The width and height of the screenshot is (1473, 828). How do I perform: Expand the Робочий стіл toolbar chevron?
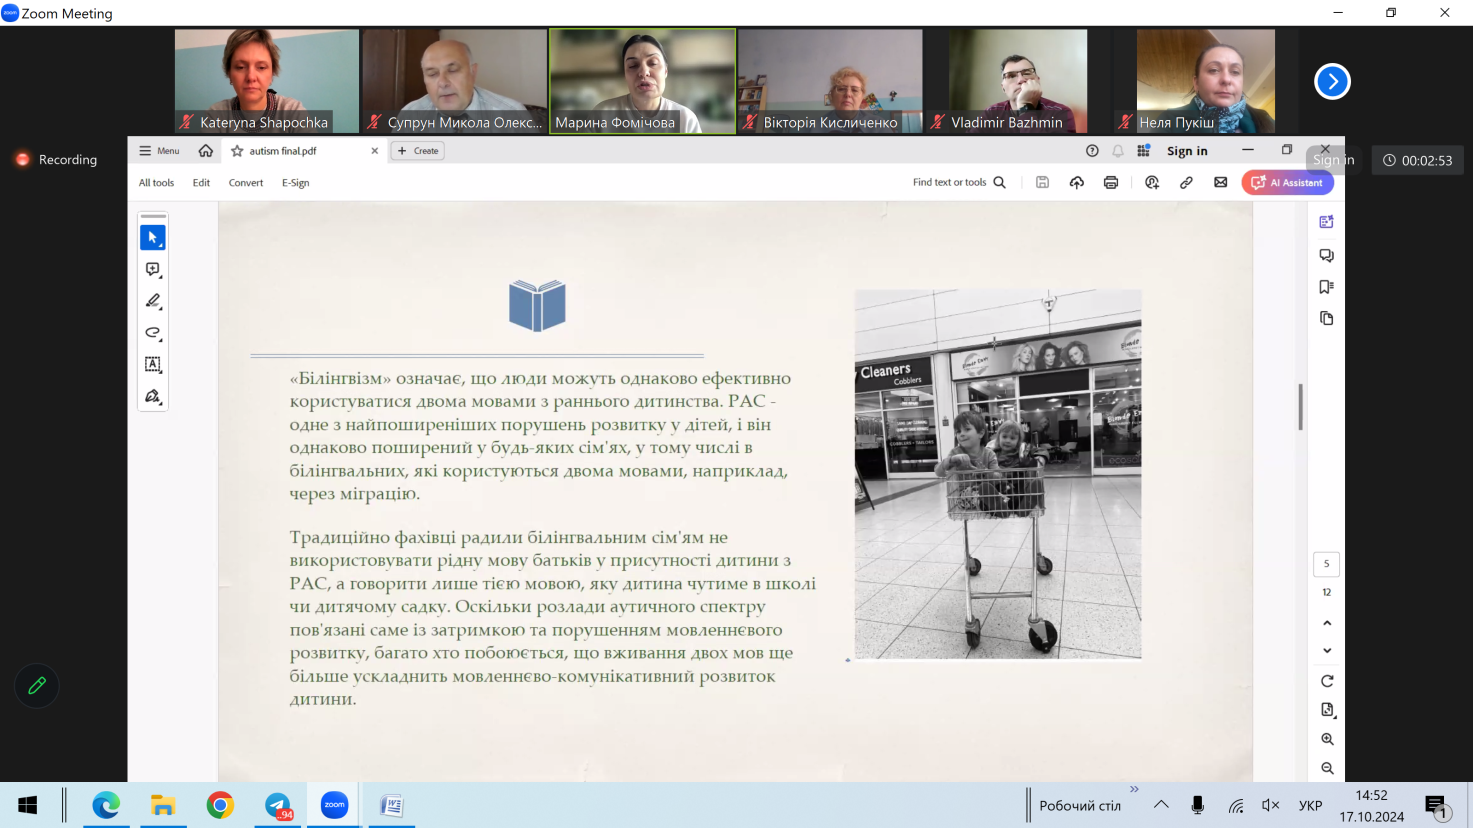pyautogui.click(x=1134, y=789)
